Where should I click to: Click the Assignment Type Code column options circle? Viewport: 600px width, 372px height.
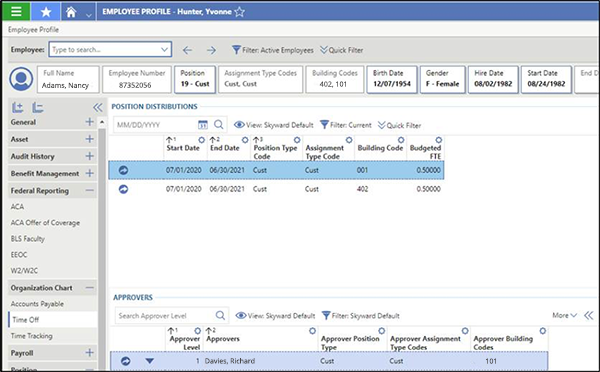coord(349,140)
